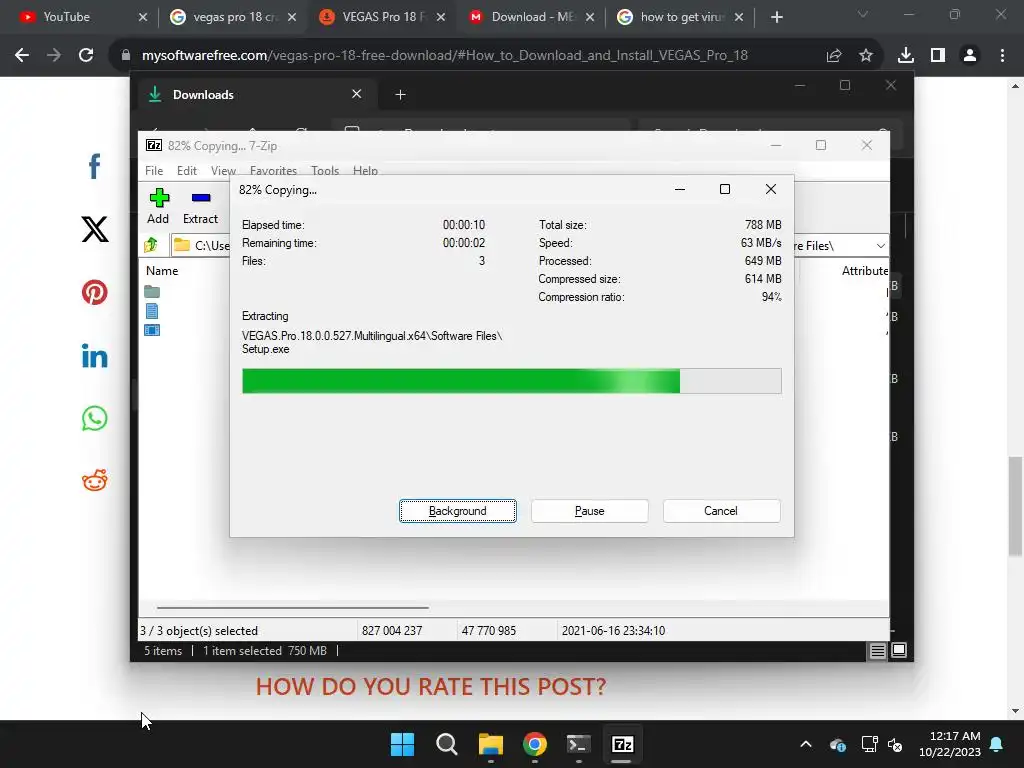Open Chrome profile avatar
Screen dimensions: 1024x768
coord(970,56)
